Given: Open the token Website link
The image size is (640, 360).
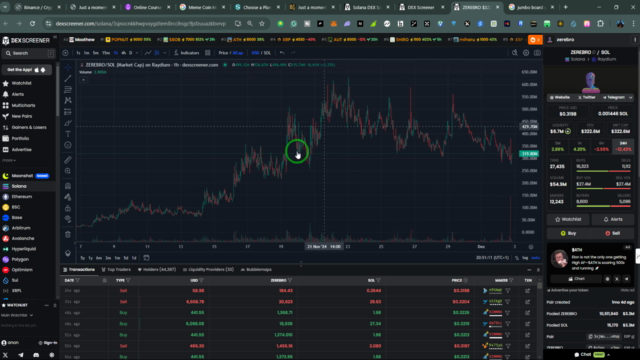Looking at the screenshot, I should (x=560, y=98).
